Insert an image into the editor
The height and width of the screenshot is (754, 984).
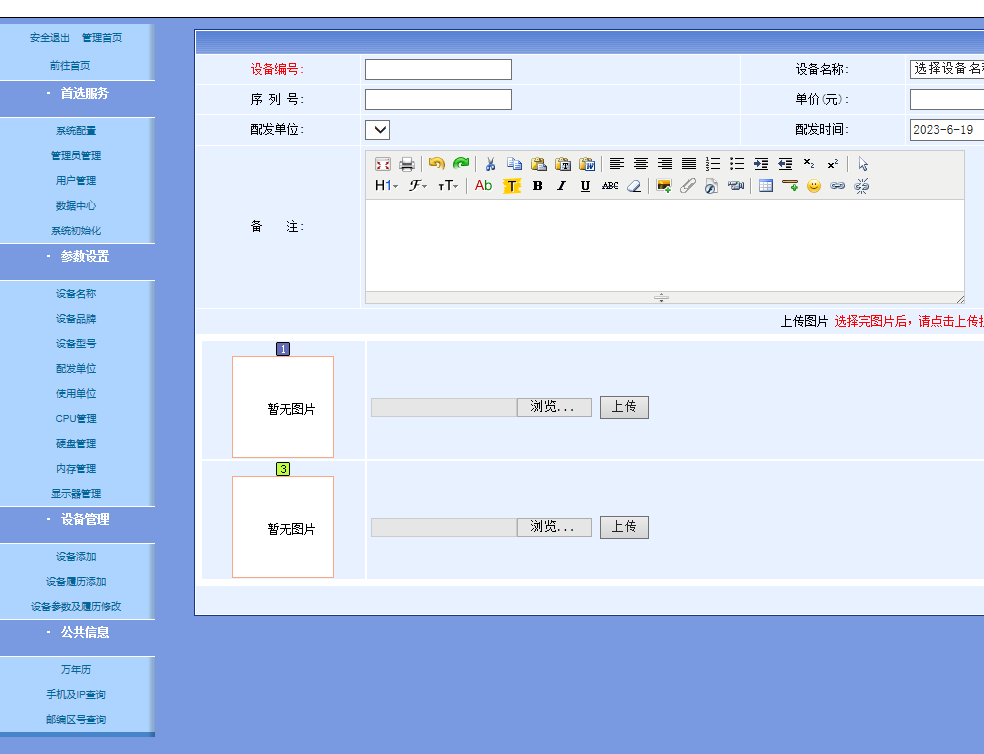coord(663,186)
